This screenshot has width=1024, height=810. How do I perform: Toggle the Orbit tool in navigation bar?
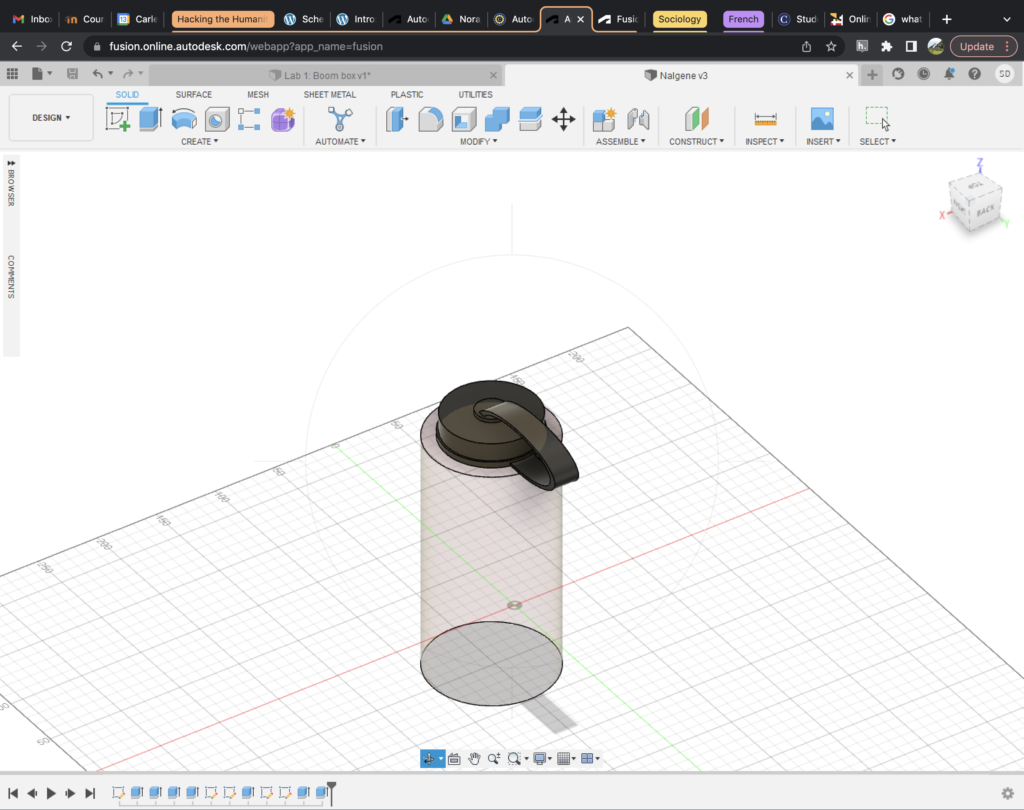[431, 758]
